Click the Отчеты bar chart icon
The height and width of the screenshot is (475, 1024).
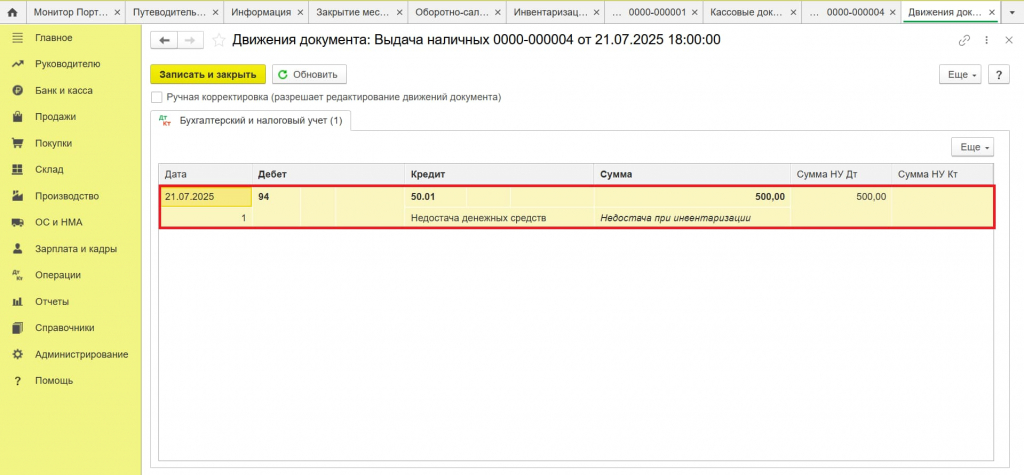coord(18,302)
